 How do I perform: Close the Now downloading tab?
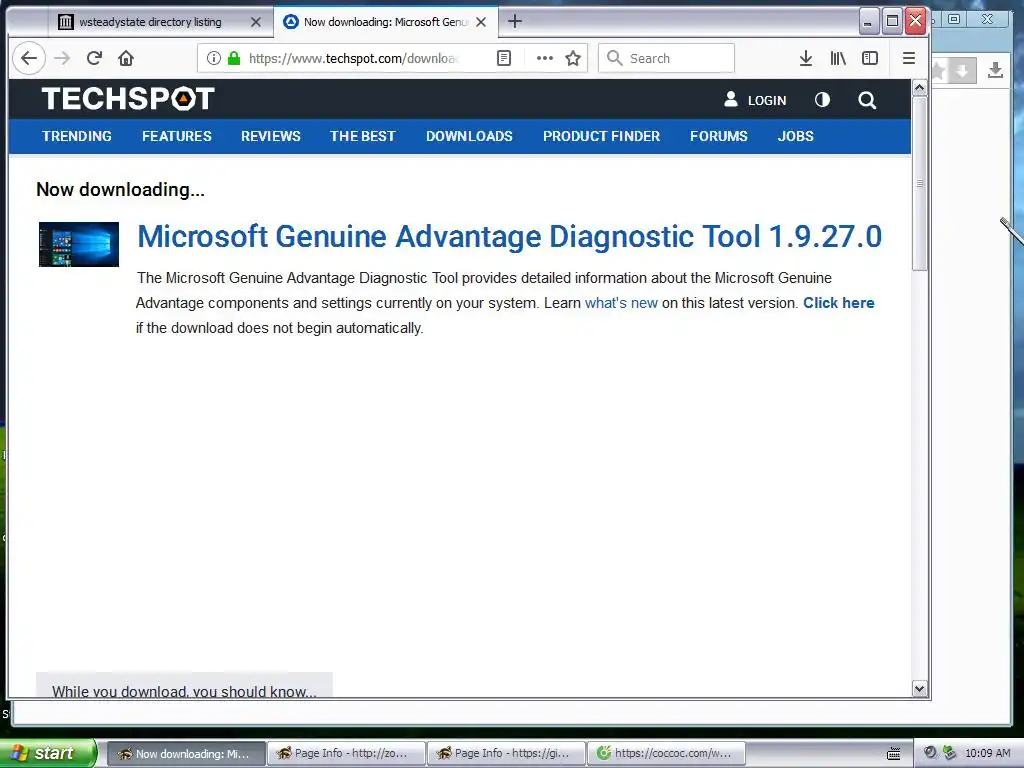481,22
